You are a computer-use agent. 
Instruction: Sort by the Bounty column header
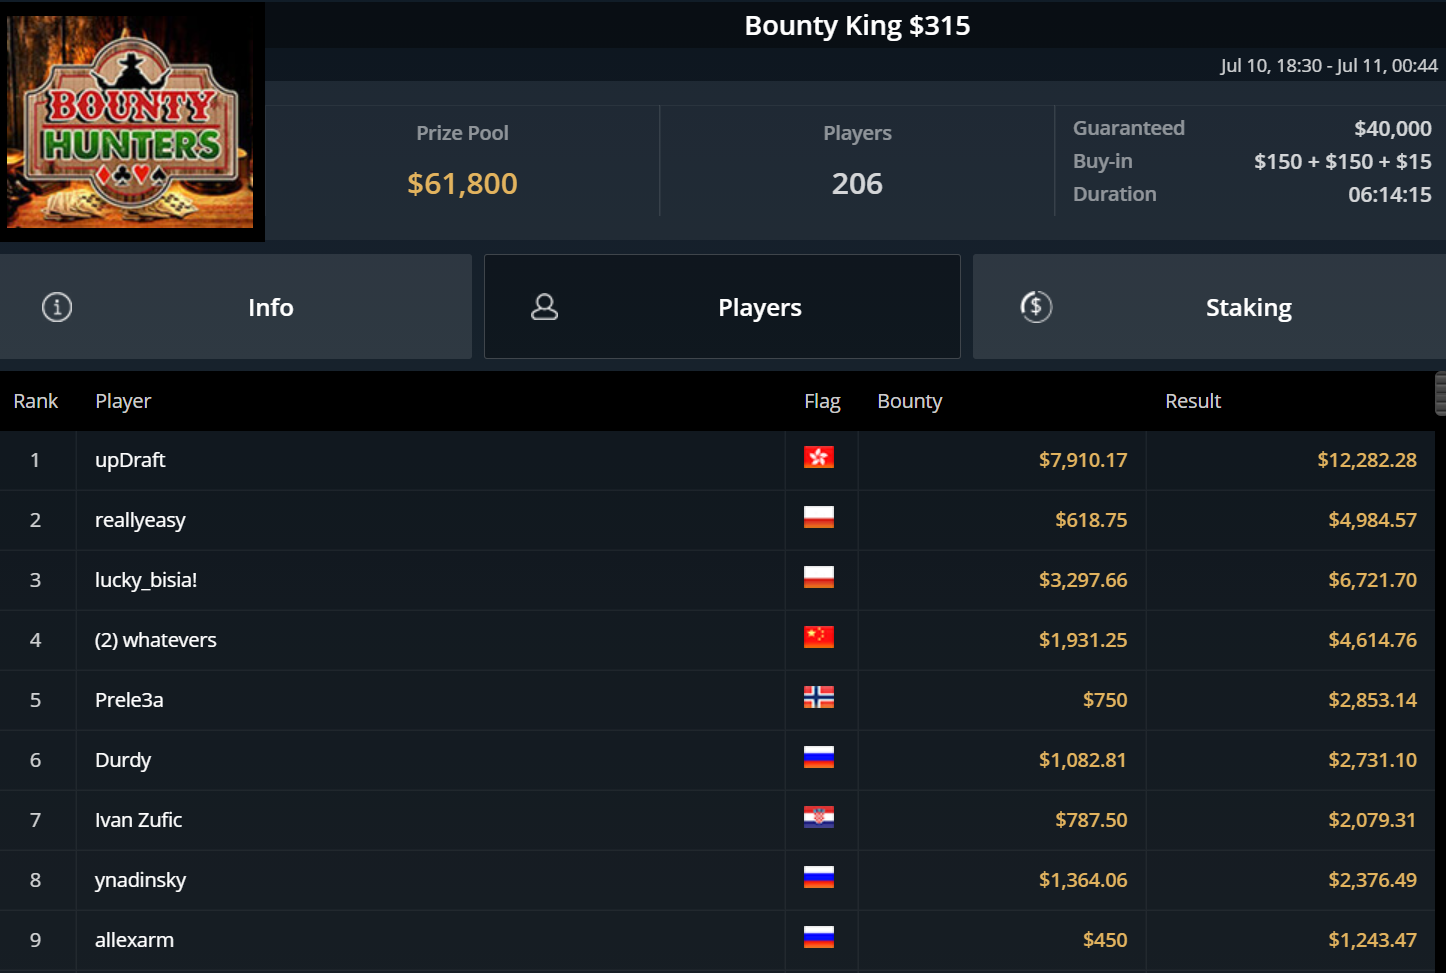909,401
